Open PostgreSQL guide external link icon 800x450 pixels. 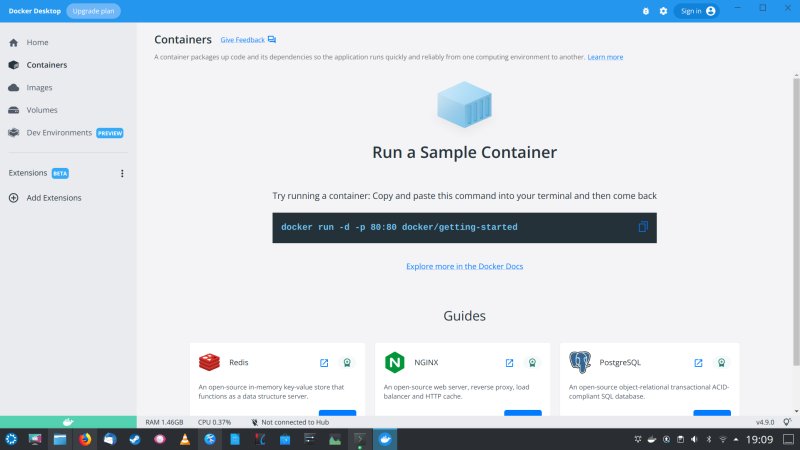pos(698,363)
